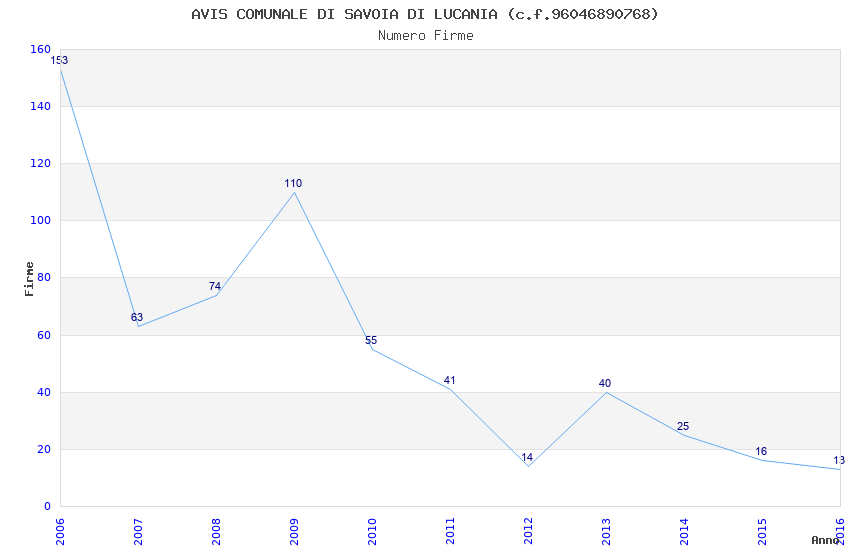Click the data label 13 for 2016
The width and height of the screenshot is (850, 550).
[839, 460]
